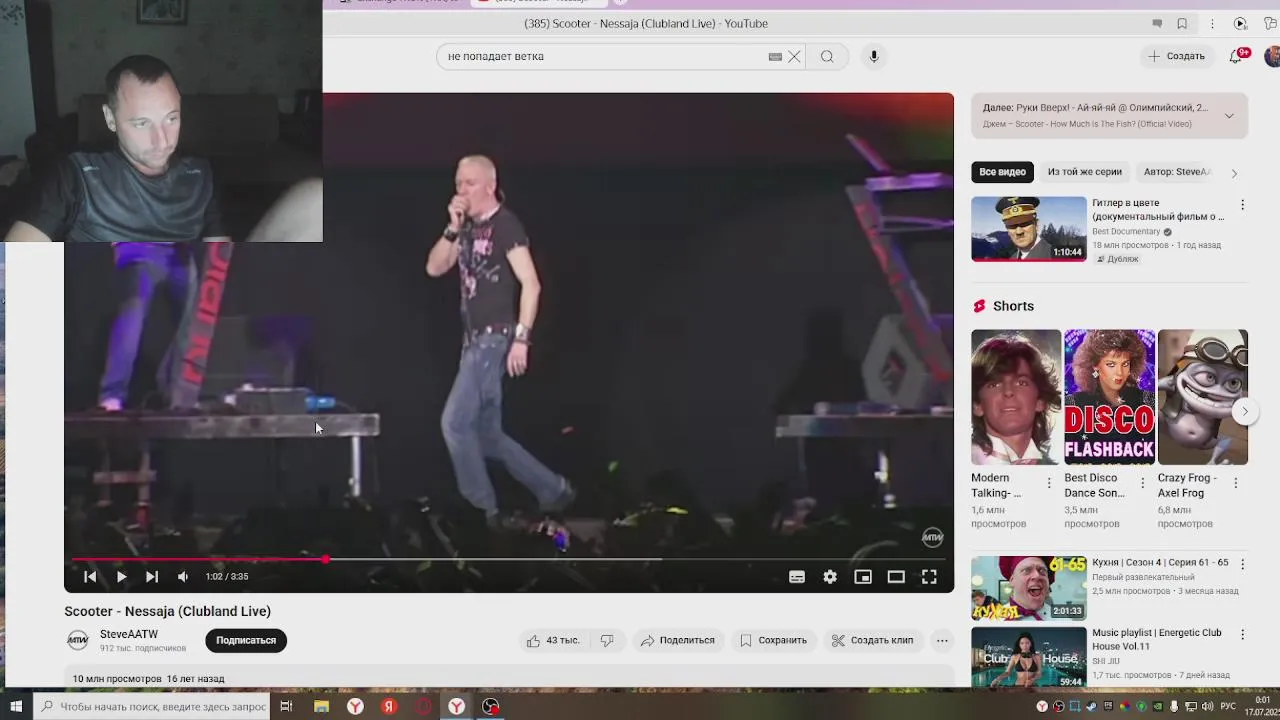Select the 'Все видео' filter chip
This screenshot has width=1280, height=720.
click(1002, 172)
